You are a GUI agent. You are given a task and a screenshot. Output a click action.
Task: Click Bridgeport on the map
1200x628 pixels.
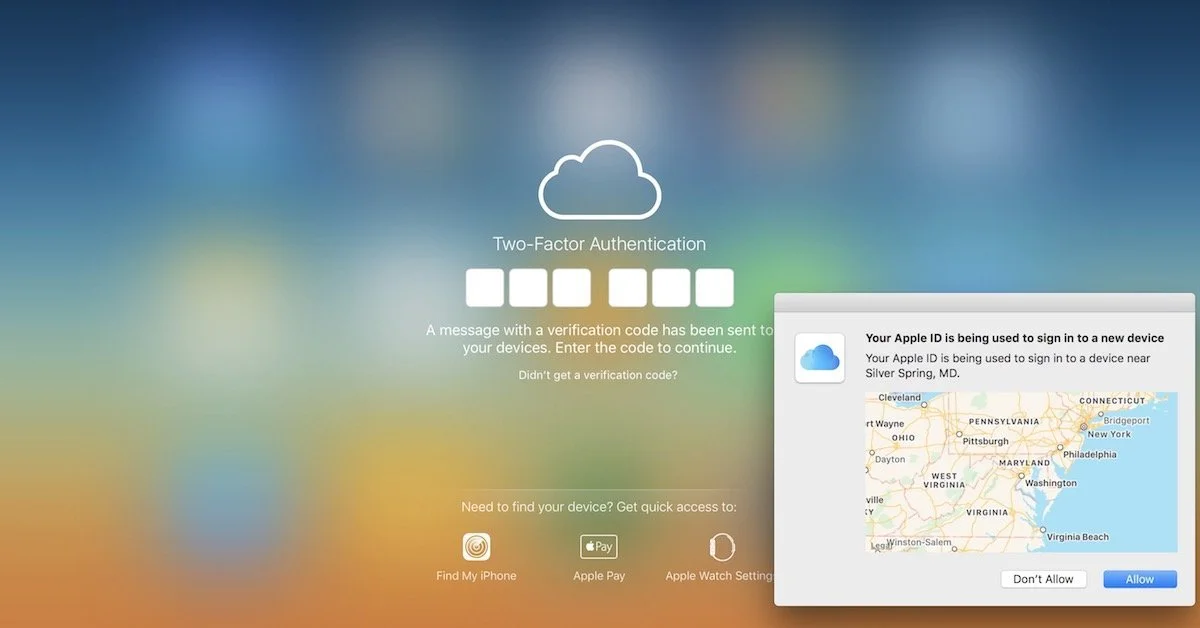point(1126,421)
